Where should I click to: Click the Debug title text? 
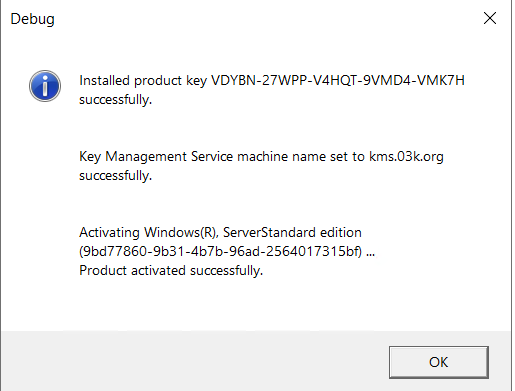(x=32, y=19)
